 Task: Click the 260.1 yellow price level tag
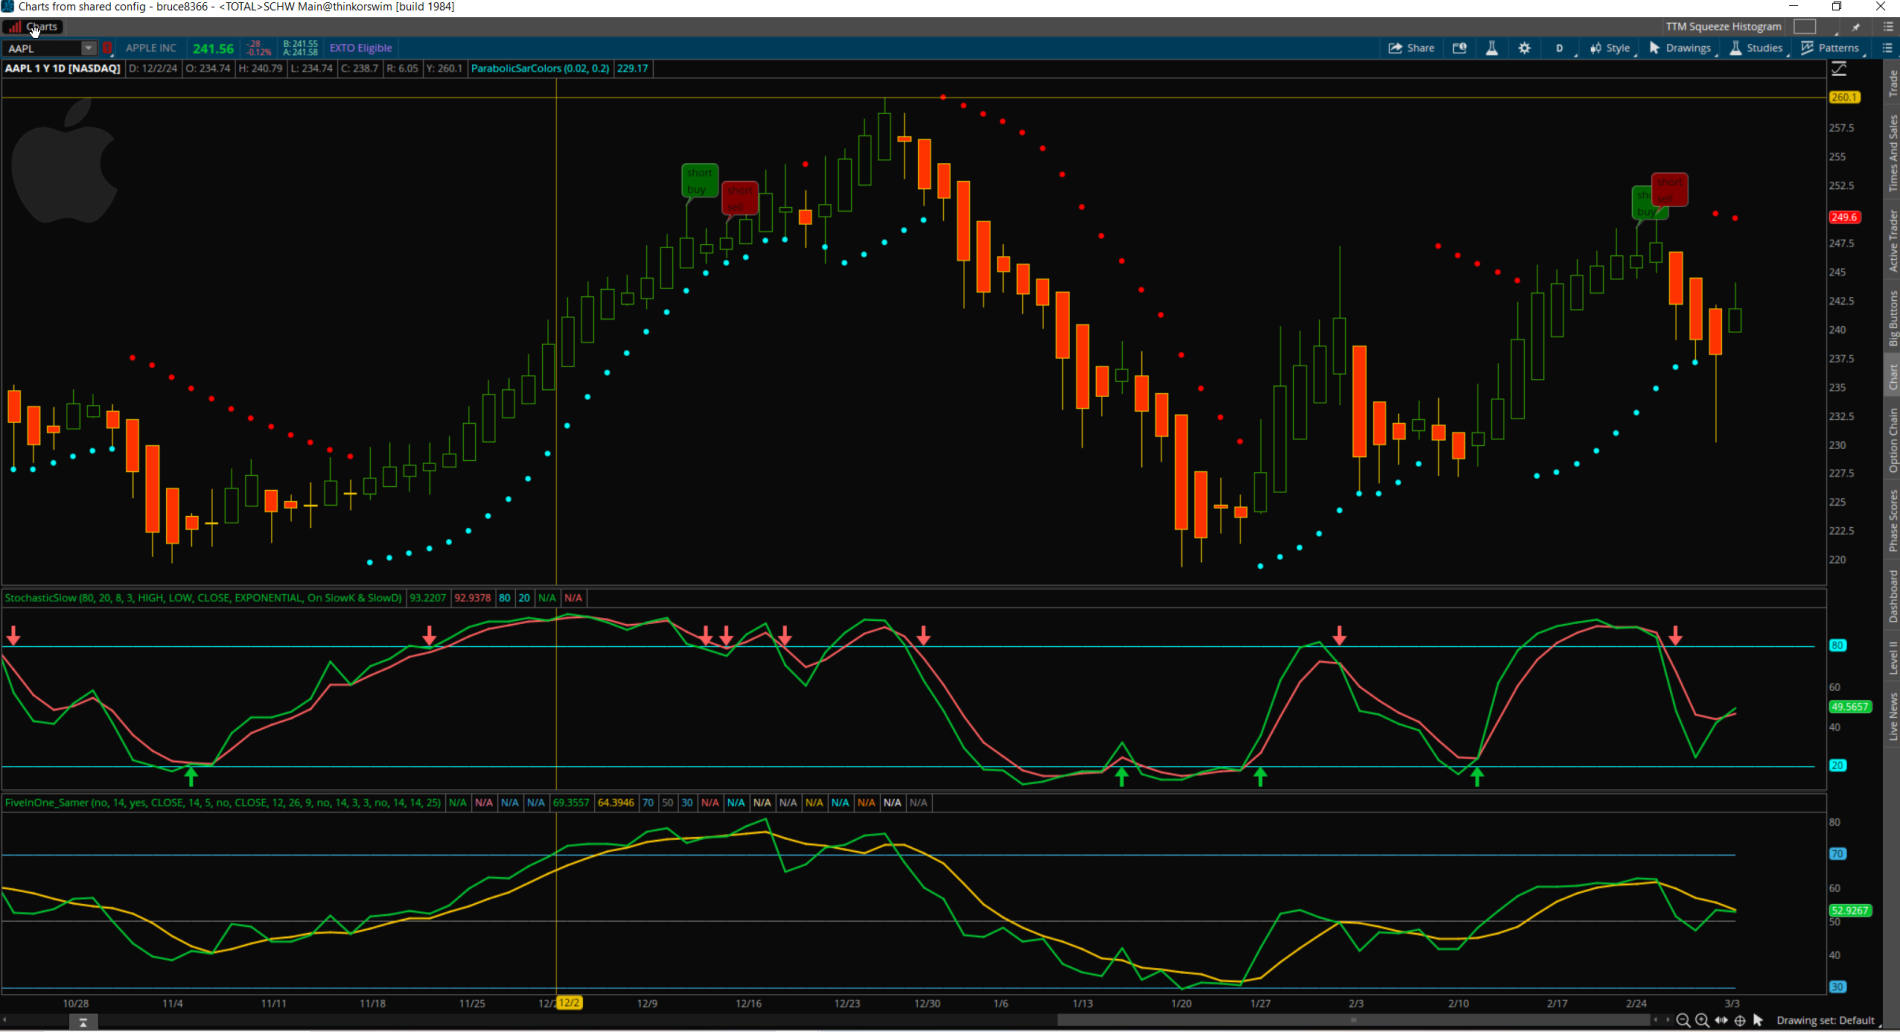tap(1844, 98)
